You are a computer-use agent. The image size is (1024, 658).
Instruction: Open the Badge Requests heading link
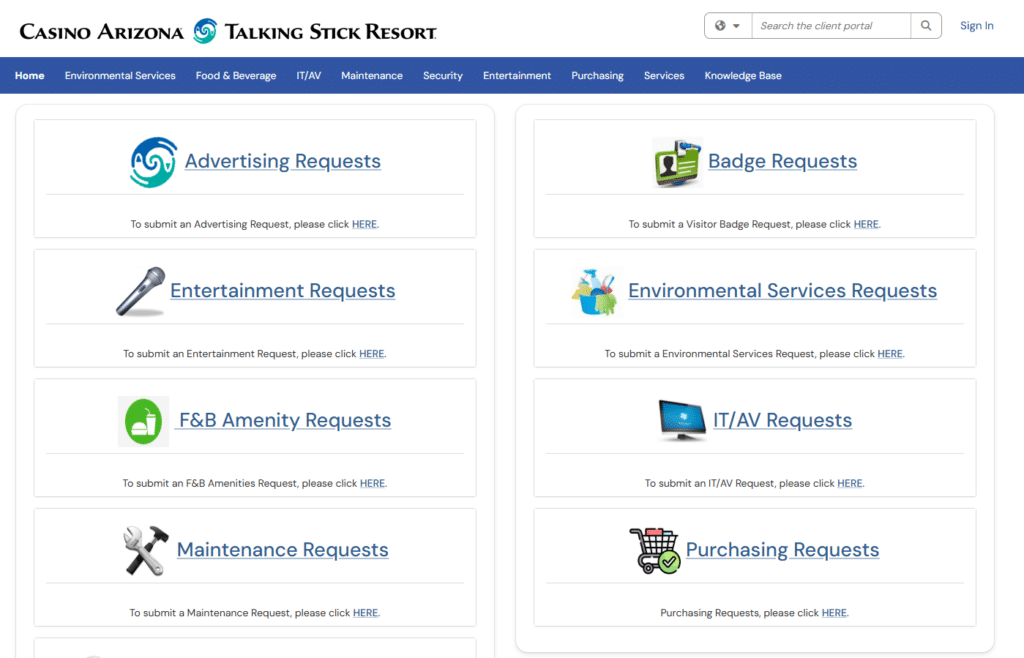(782, 161)
